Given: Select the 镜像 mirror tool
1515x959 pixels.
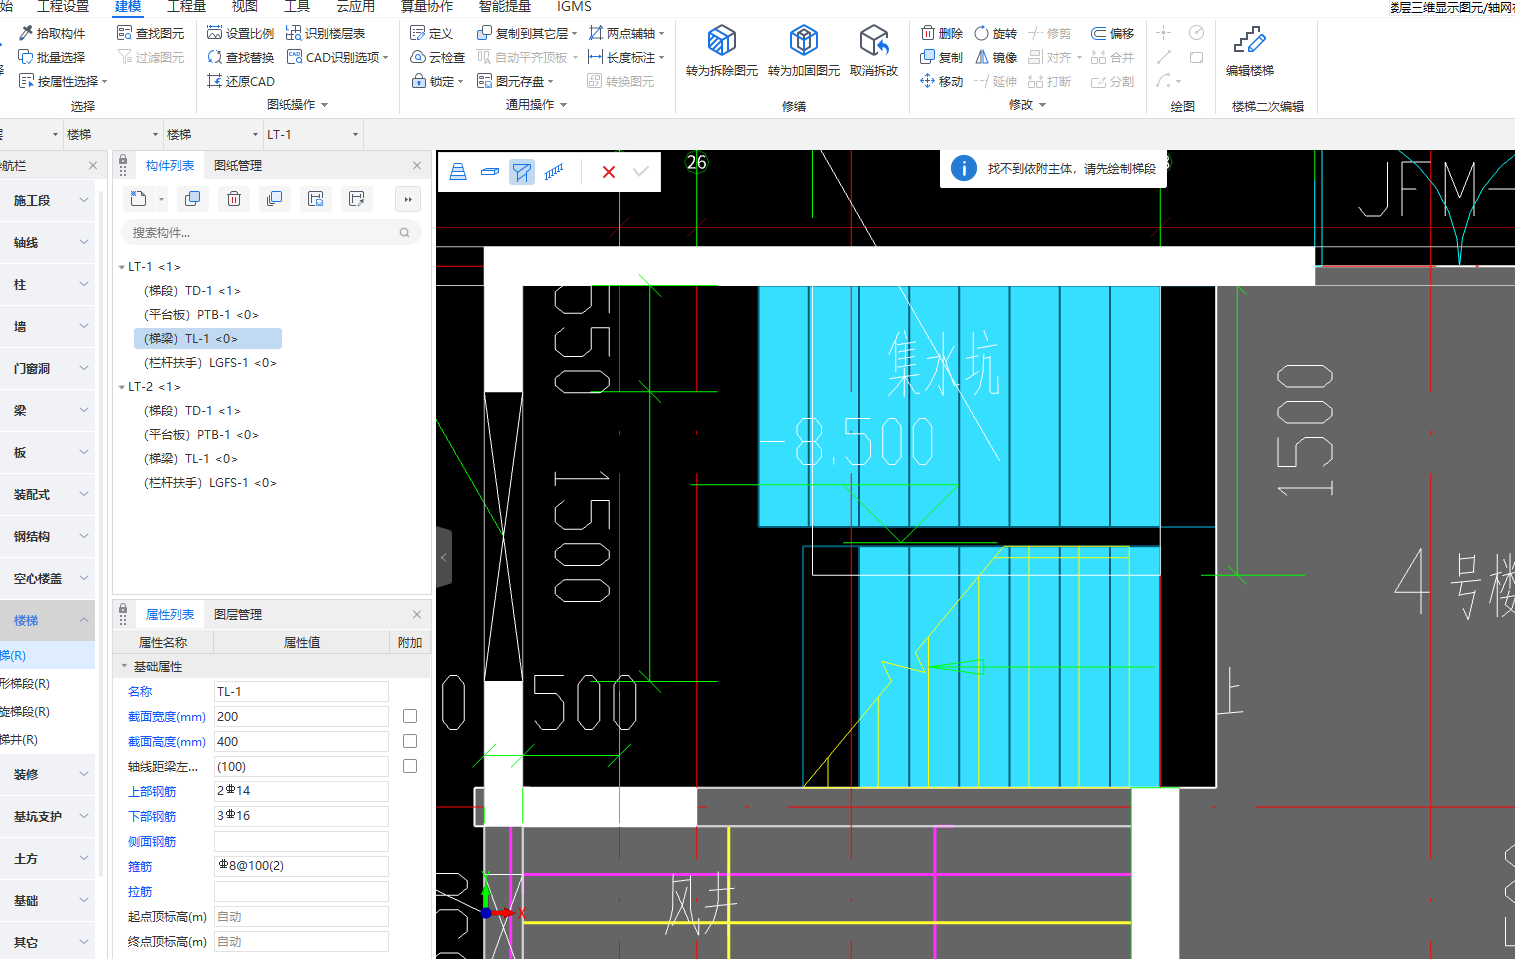Looking at the screenshot, I should tap(996, 57).
